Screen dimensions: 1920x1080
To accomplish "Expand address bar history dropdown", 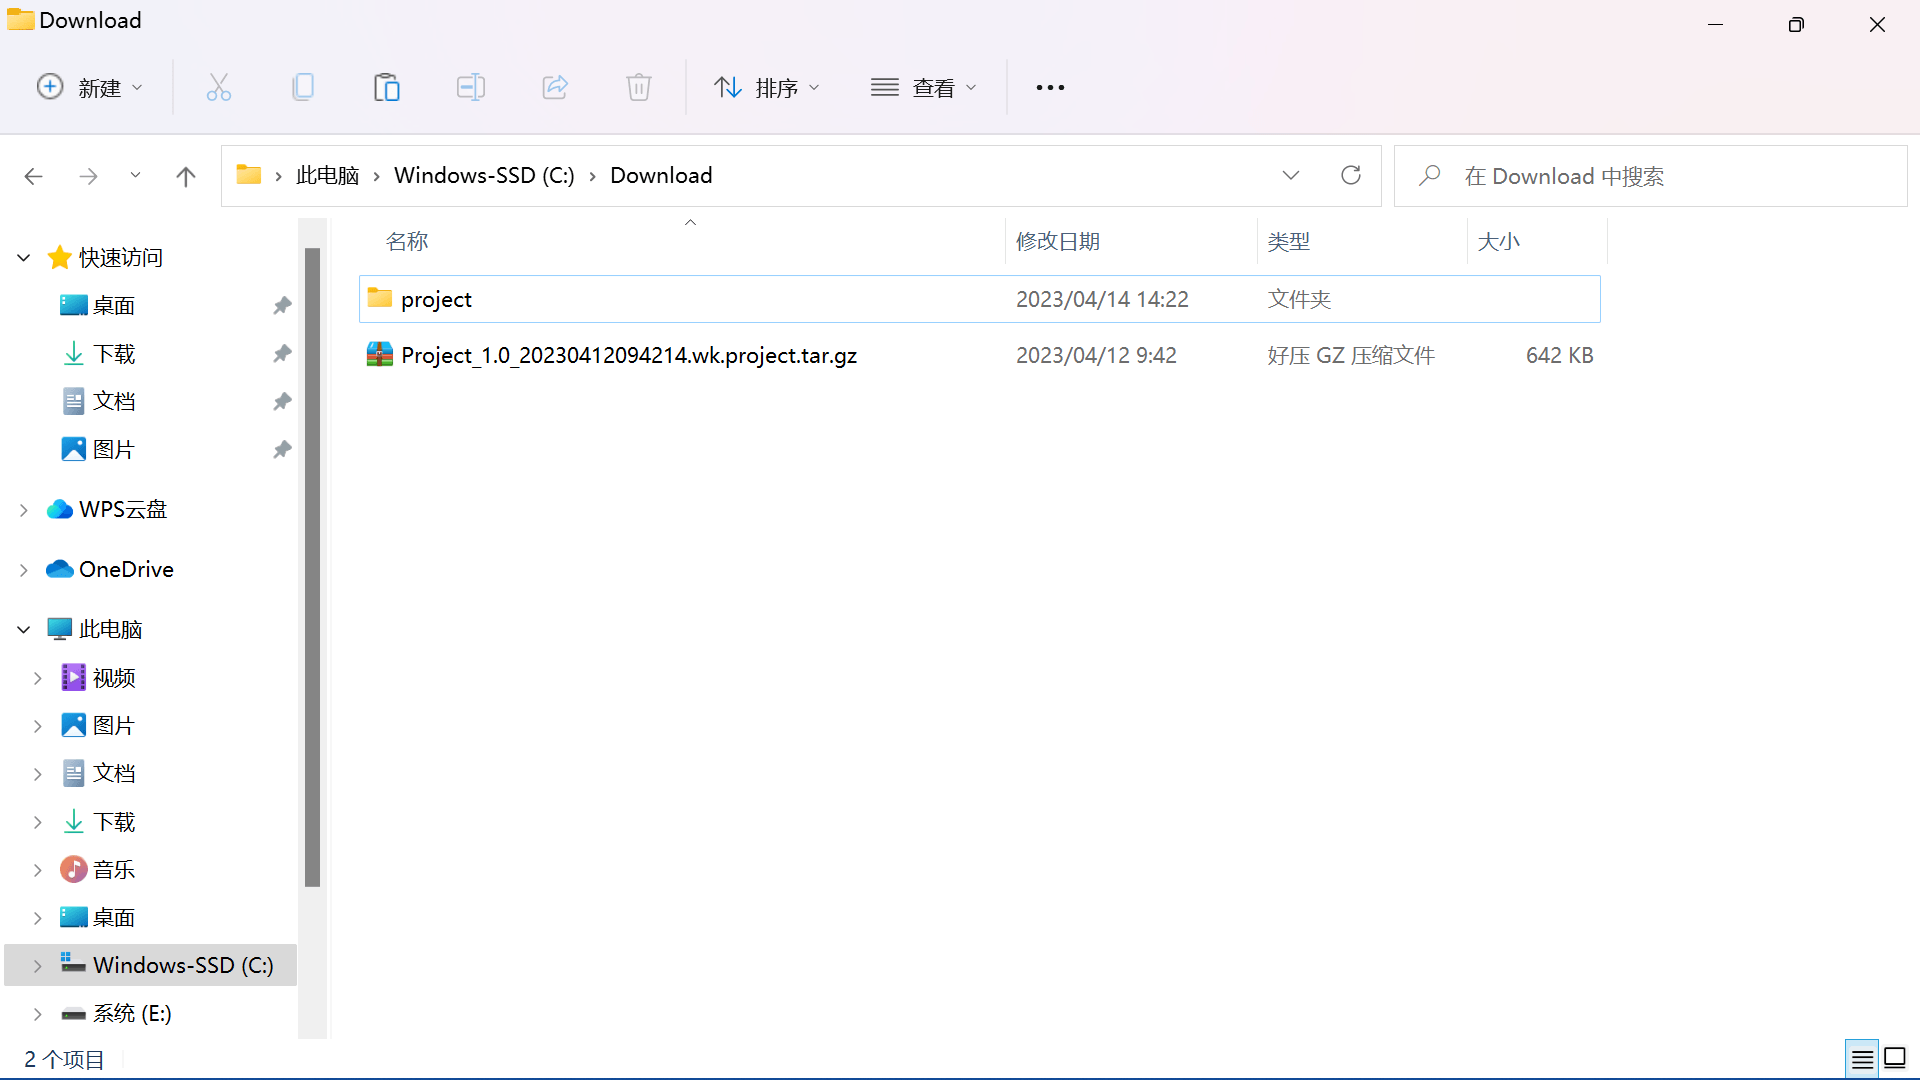I will (1291, 176).
